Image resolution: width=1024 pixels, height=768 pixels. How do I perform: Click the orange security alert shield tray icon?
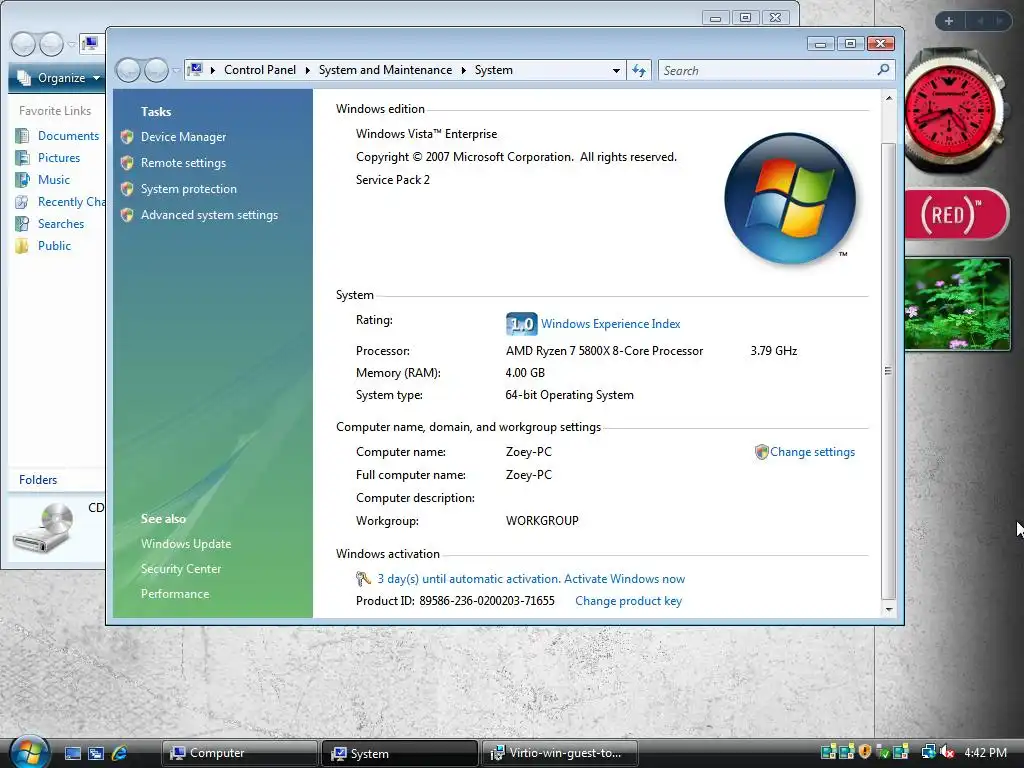pos(865,752)
